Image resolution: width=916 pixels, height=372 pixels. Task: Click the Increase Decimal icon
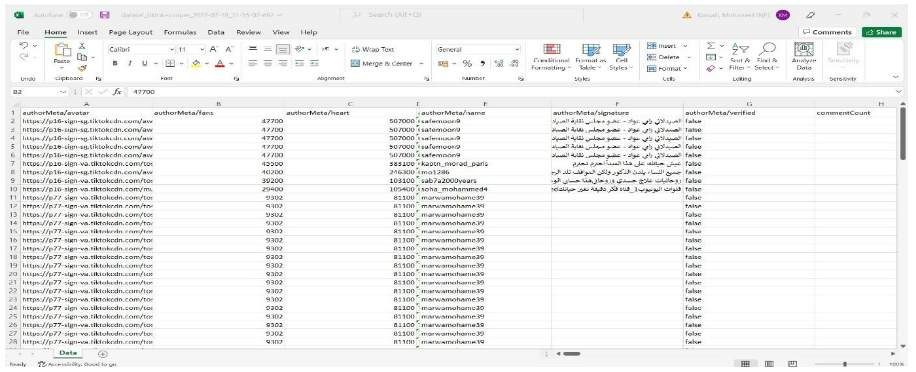498,64
